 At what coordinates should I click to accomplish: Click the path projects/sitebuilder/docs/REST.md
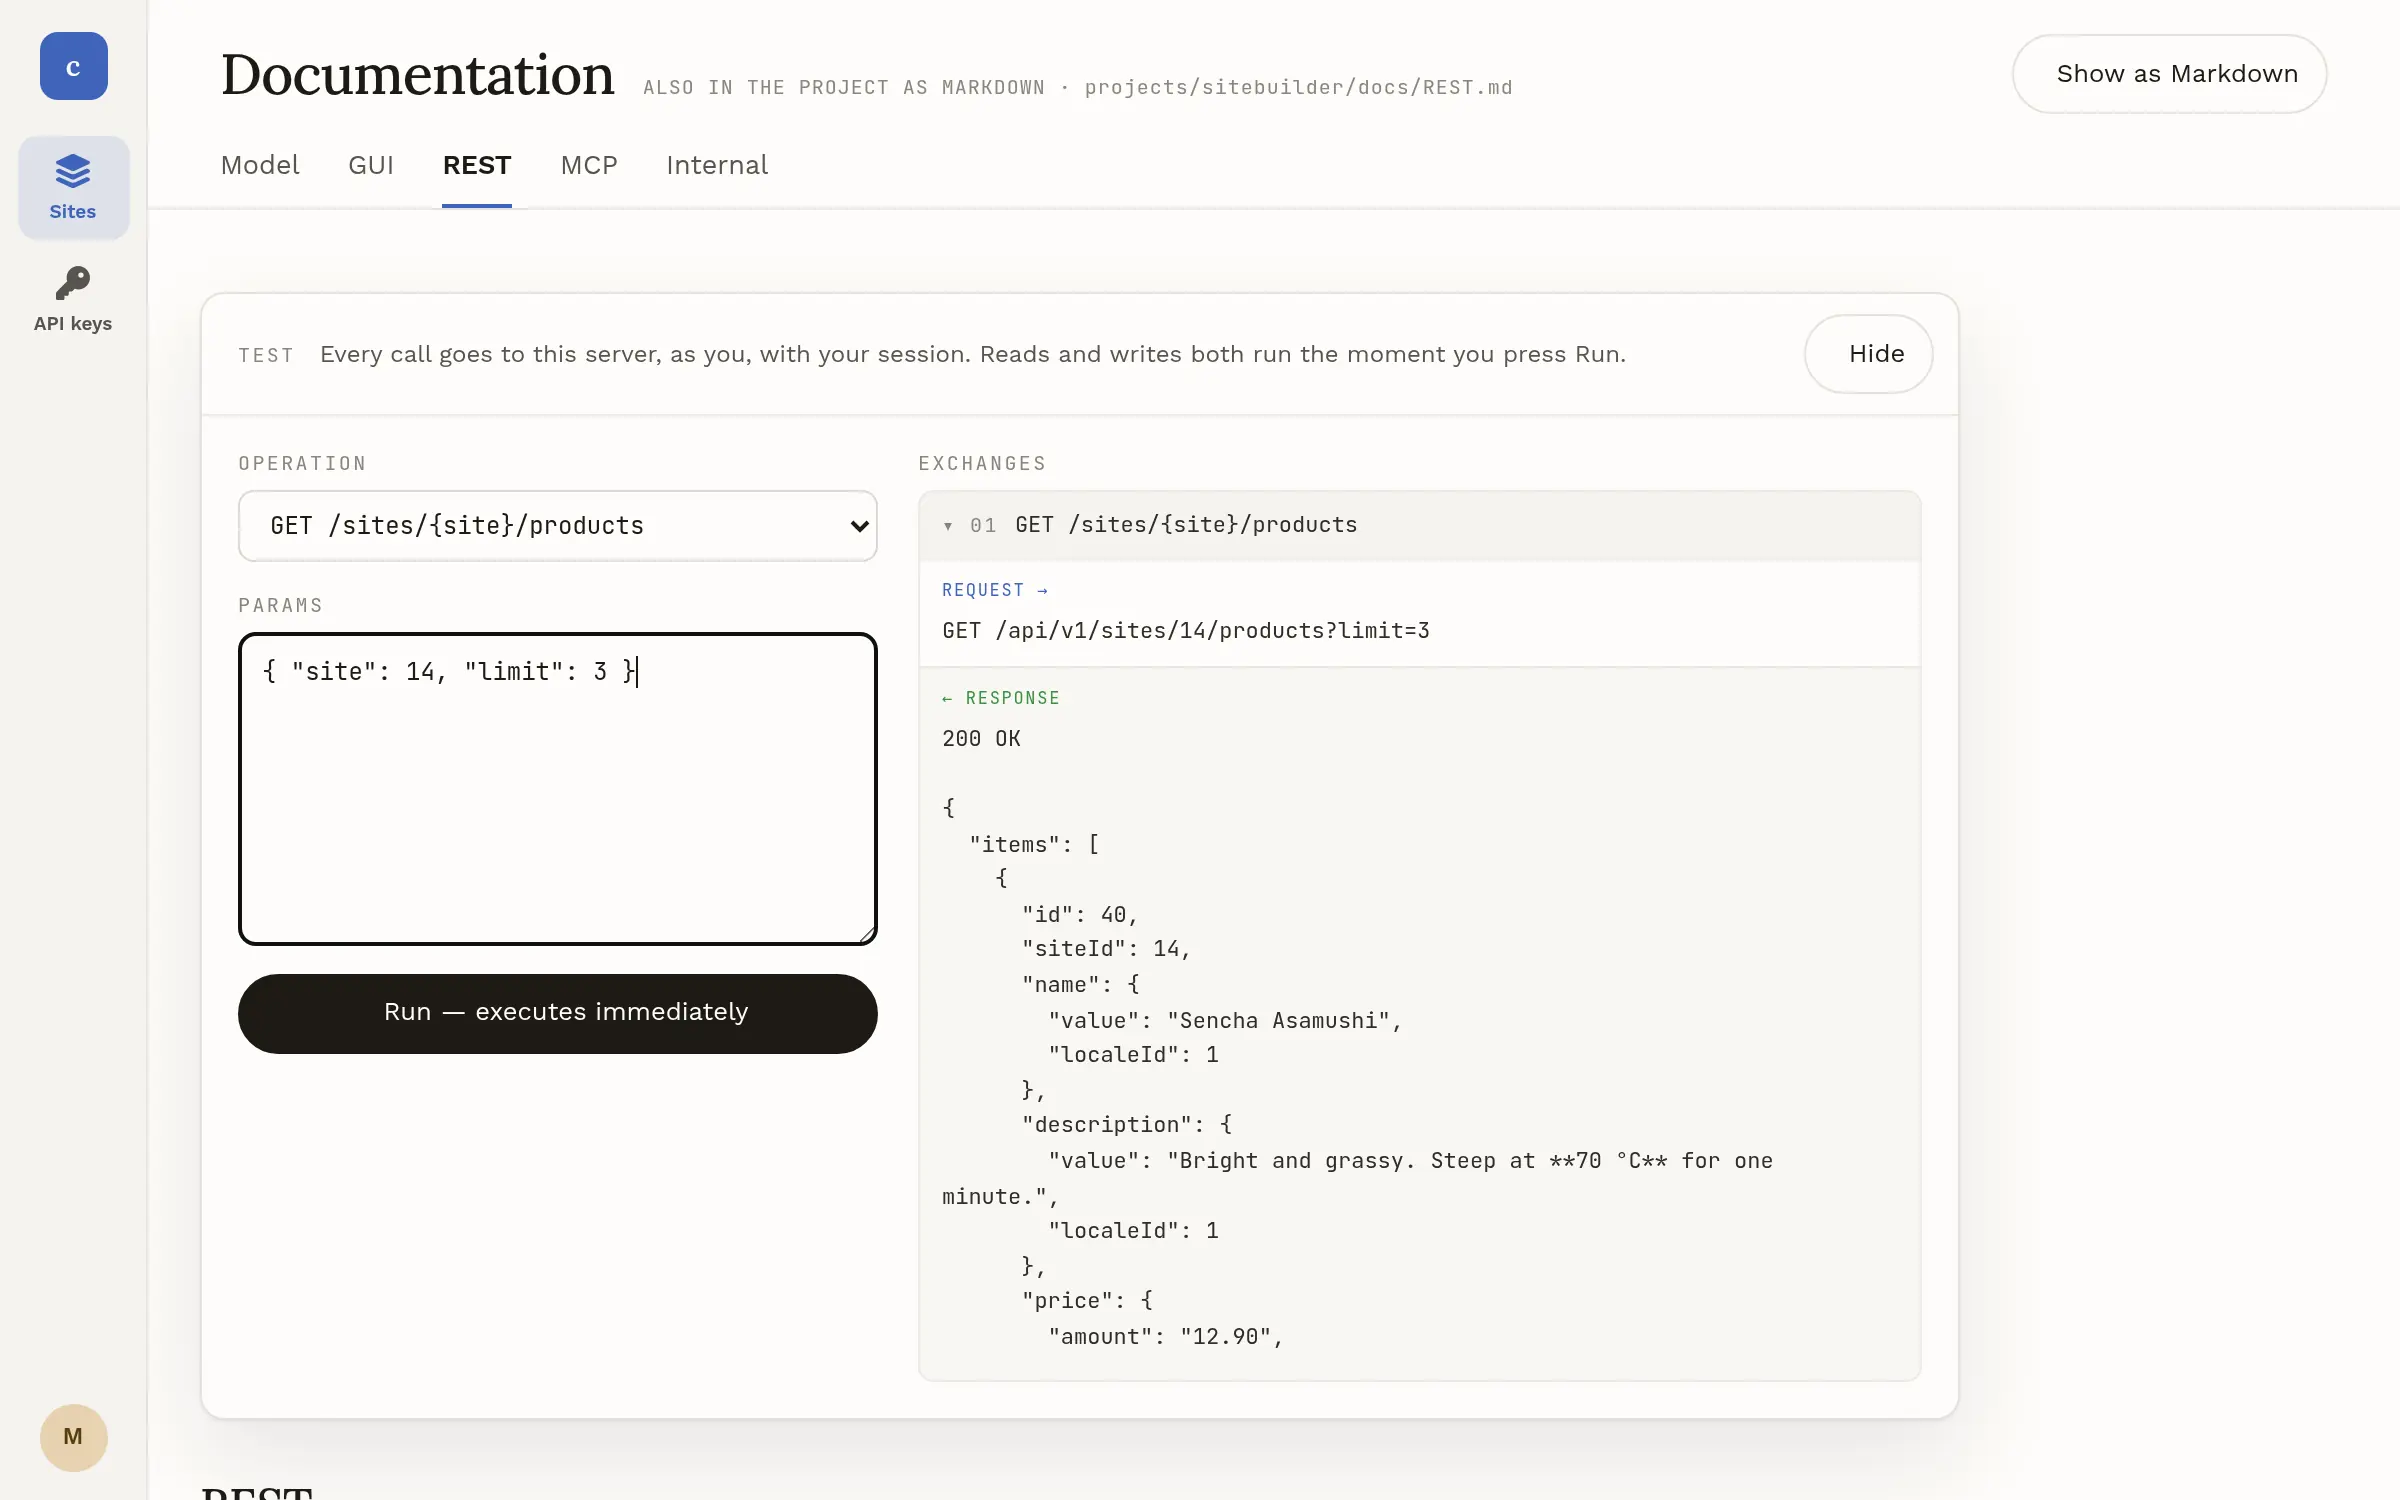click(1298, 87)
